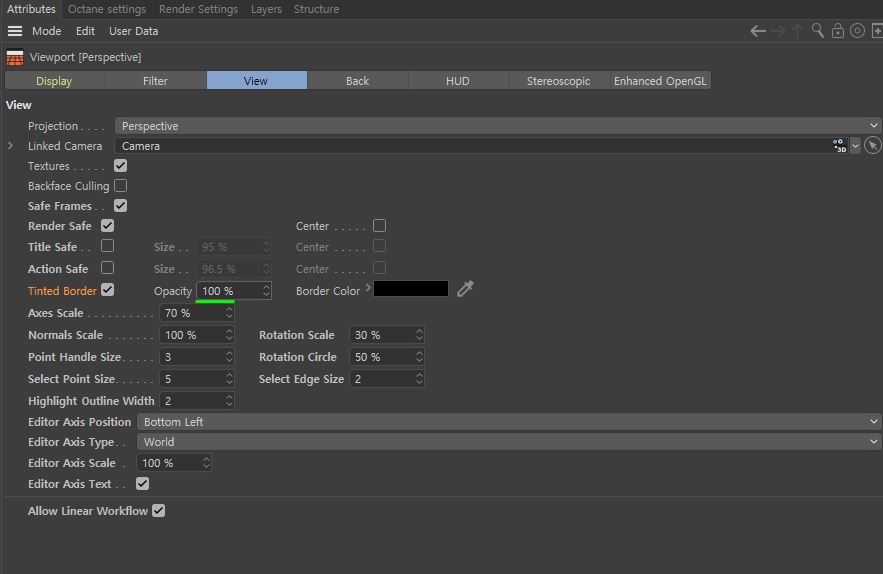Screen dimensions: 883x574
Task: Click the back arrow navigation icon
Action: click(758, 32)
